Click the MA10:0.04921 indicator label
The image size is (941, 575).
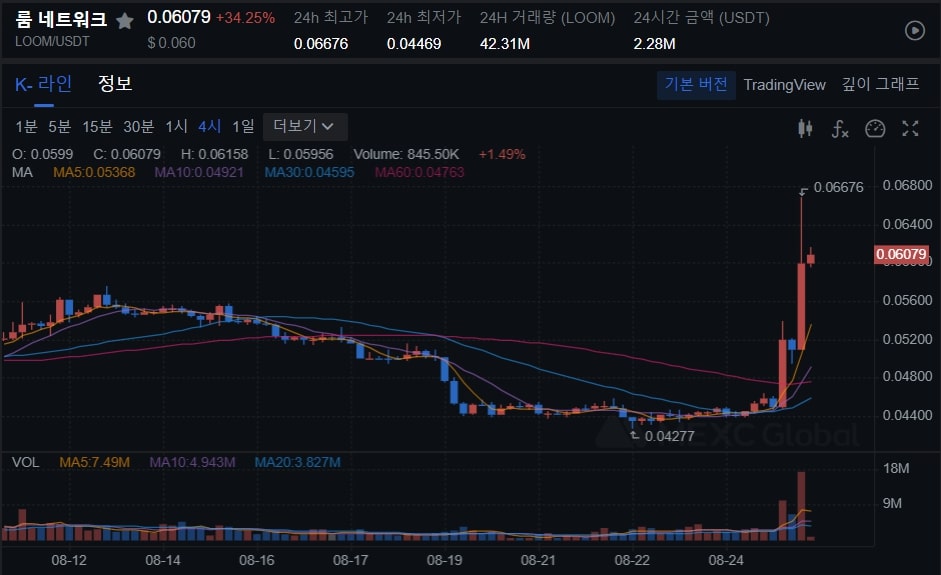199,173
